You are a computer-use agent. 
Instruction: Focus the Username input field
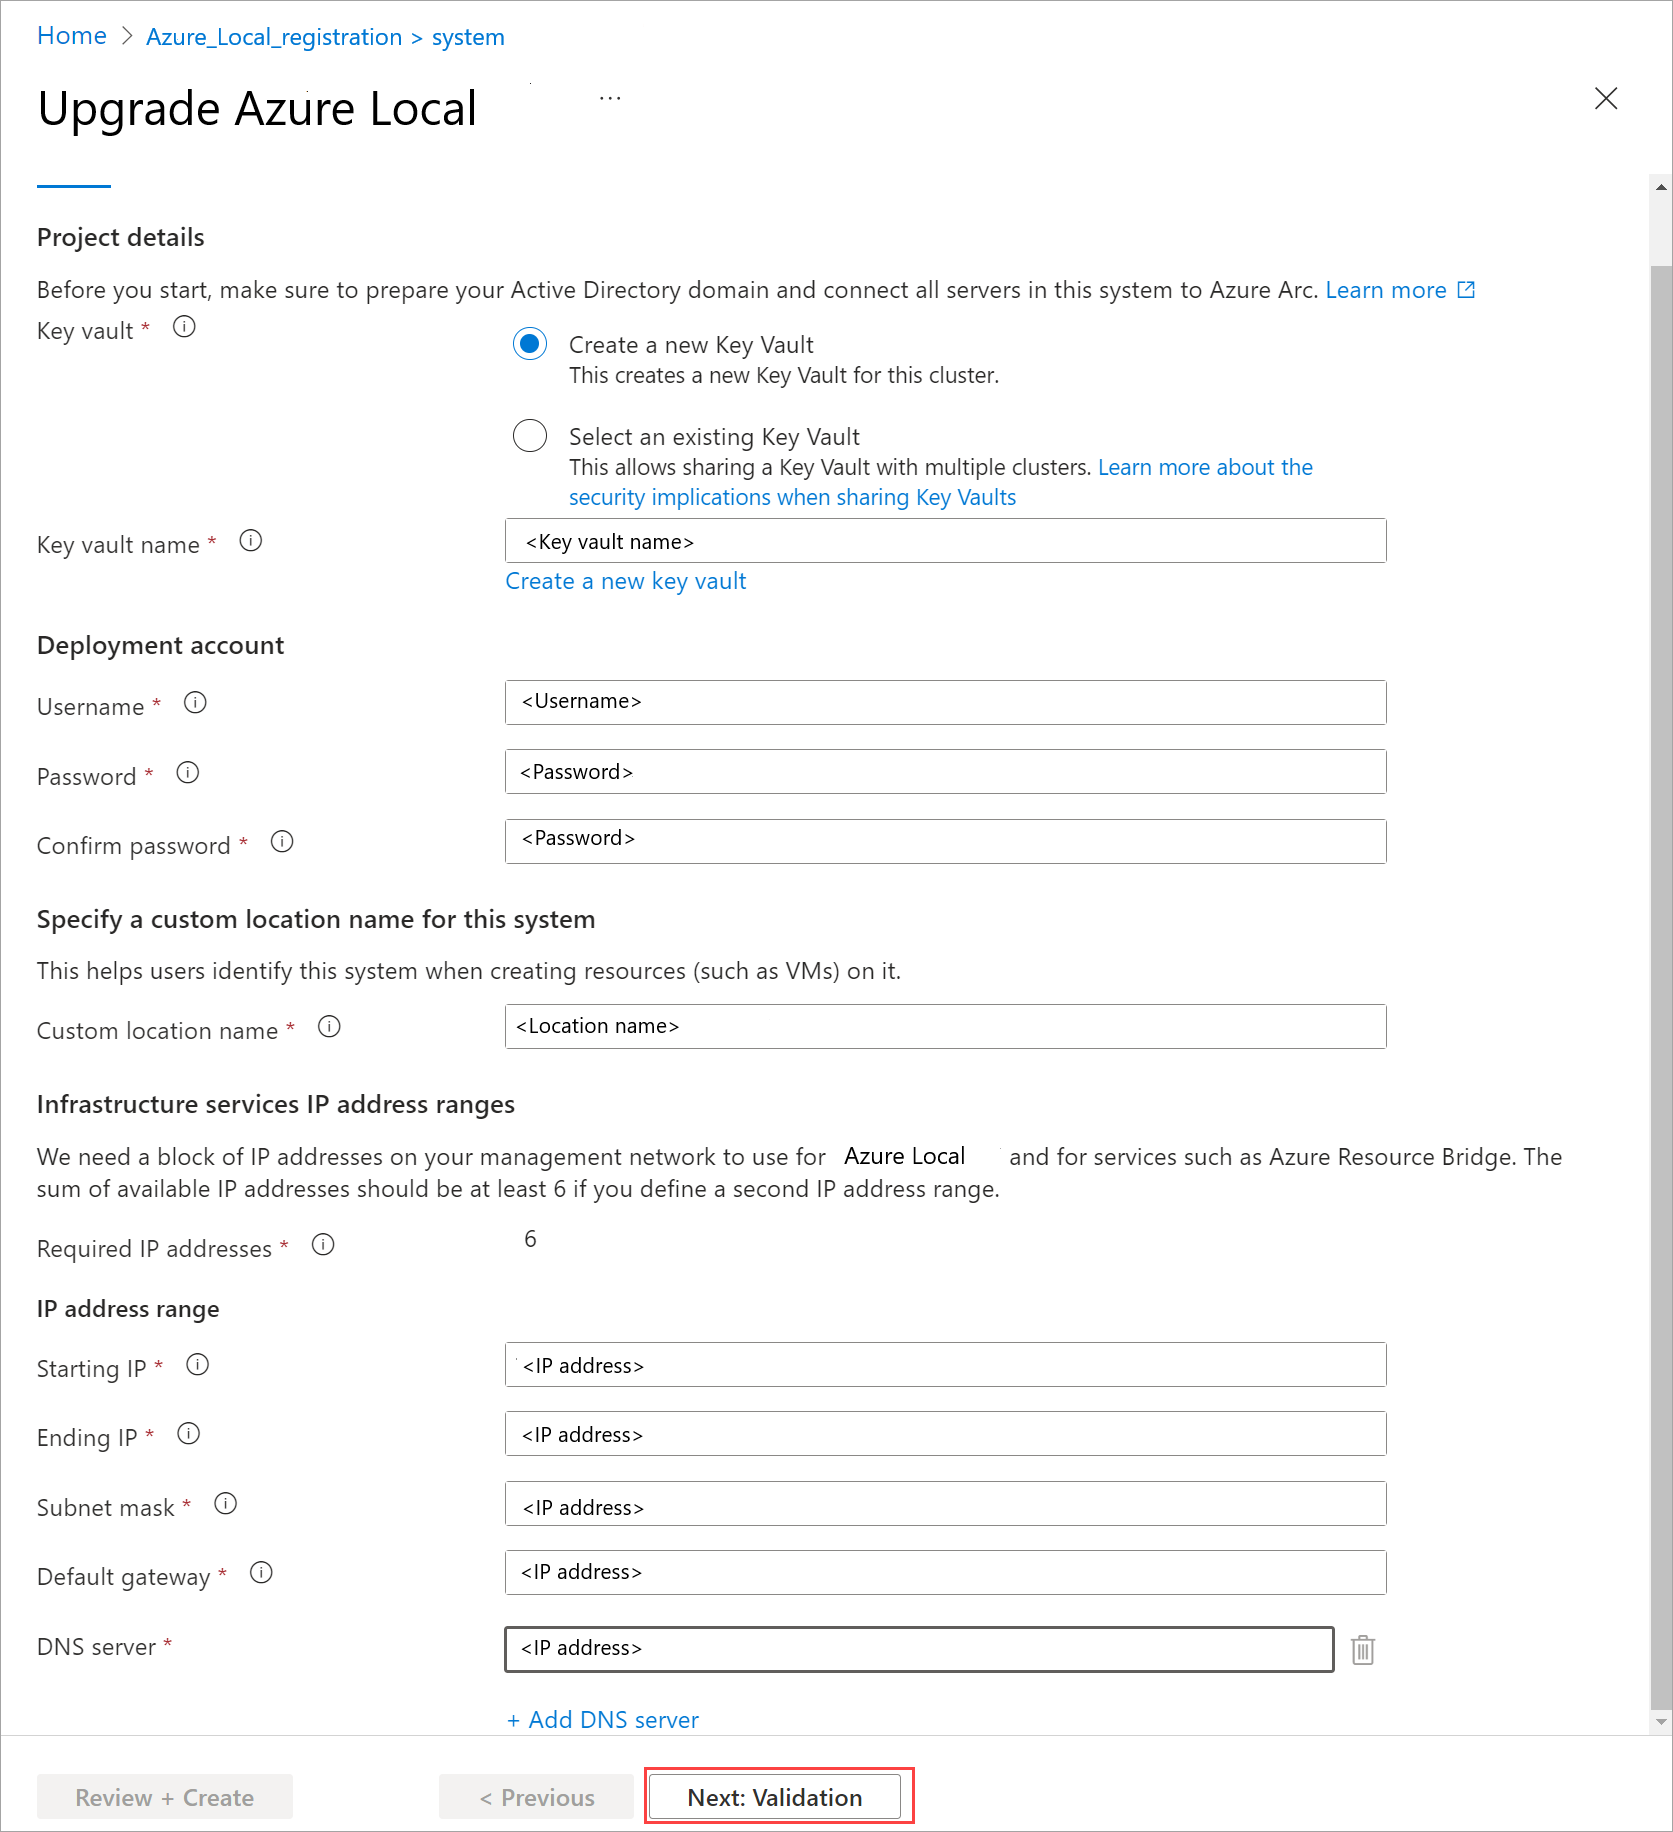[945, 702]
